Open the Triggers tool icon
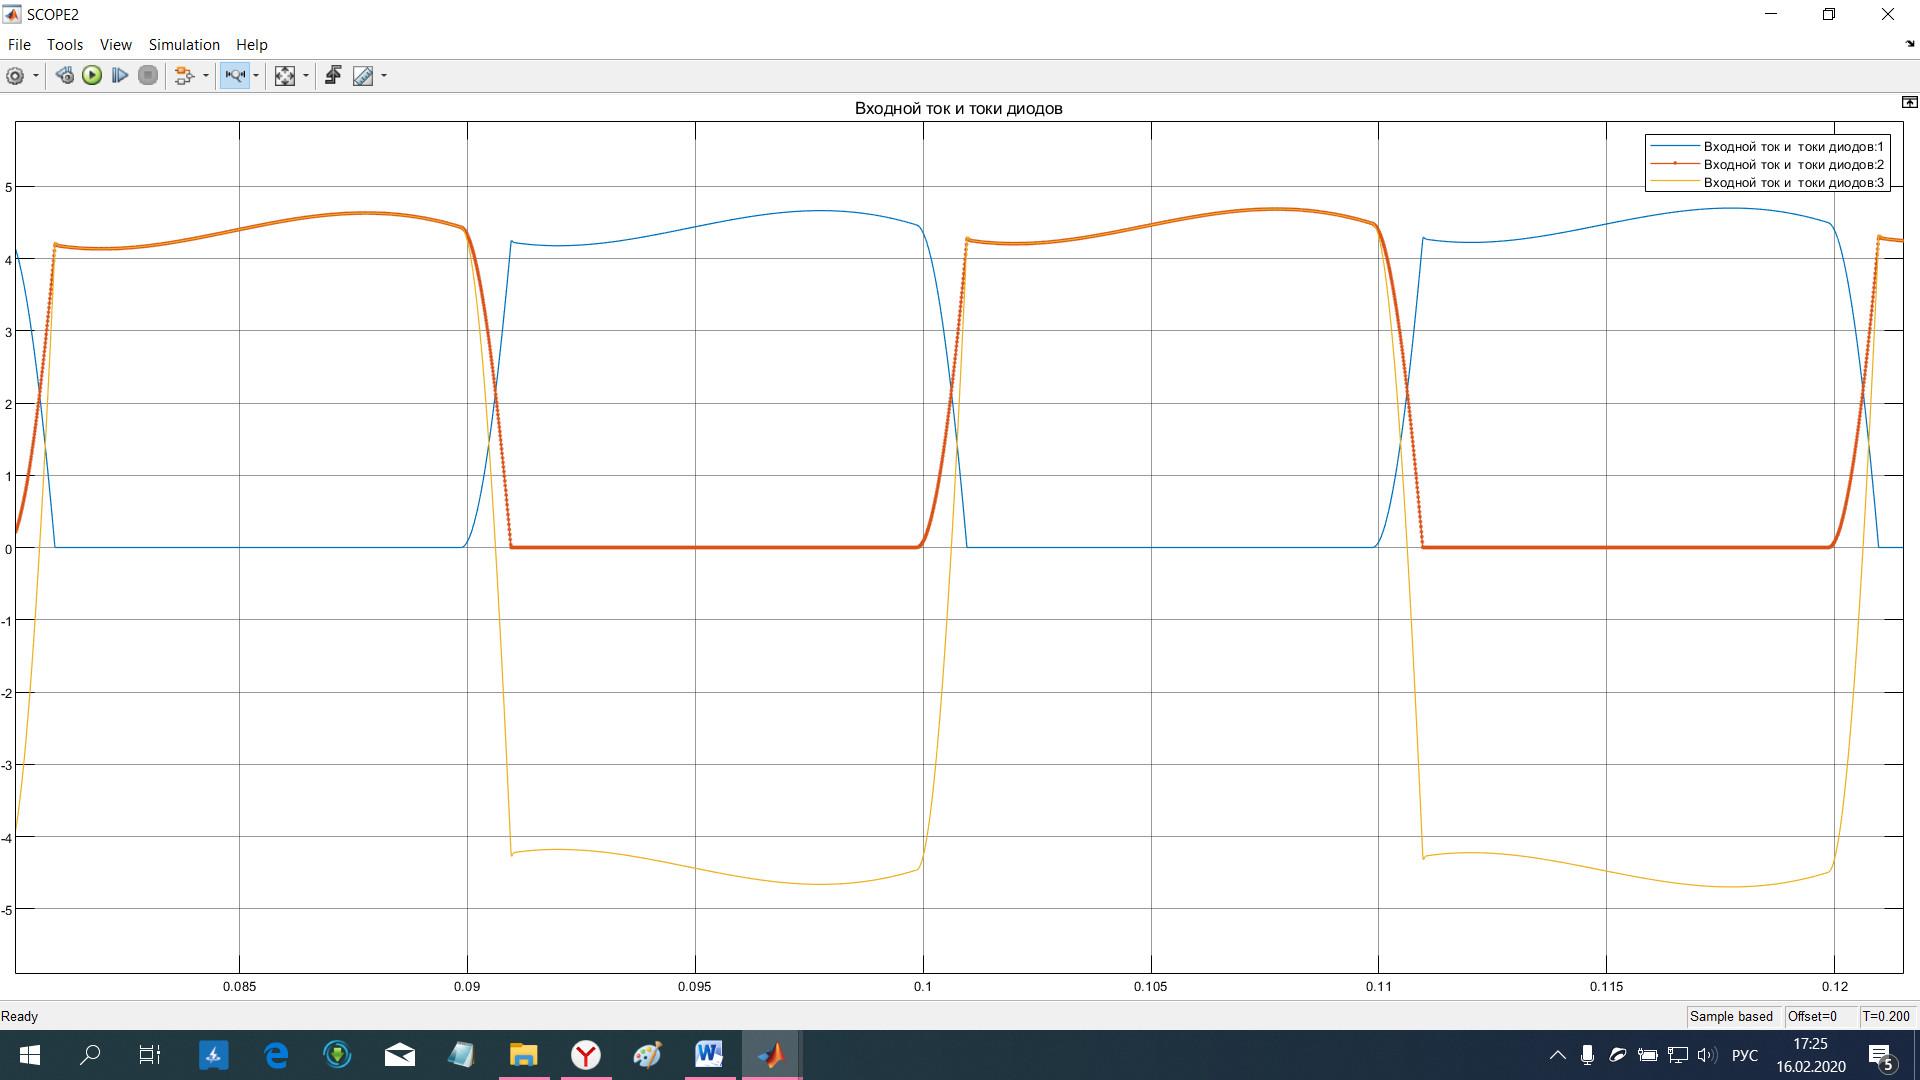The image size is (1920, 1080). tap(333, 76)
